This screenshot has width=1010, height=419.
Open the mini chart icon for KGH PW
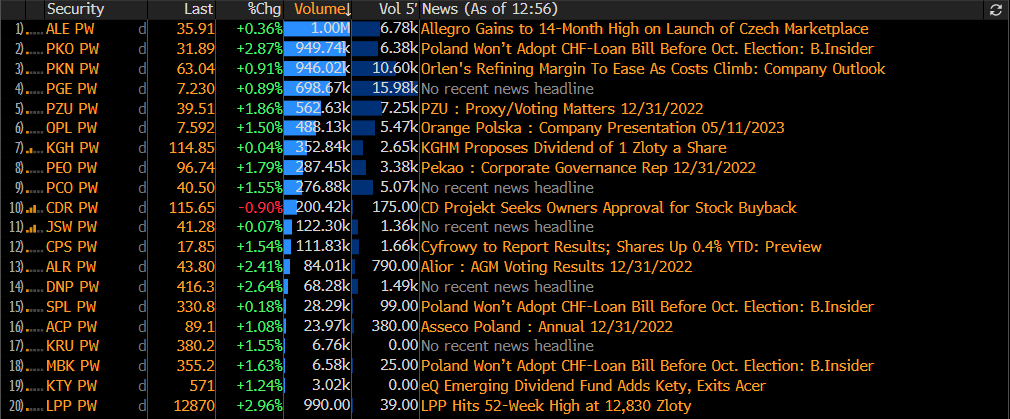tap(32, 149)
